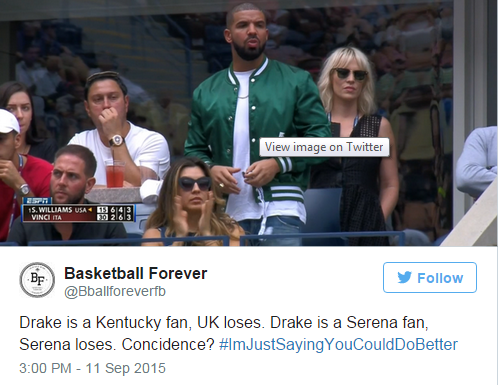Click the Follow button

tap(430, 277)
